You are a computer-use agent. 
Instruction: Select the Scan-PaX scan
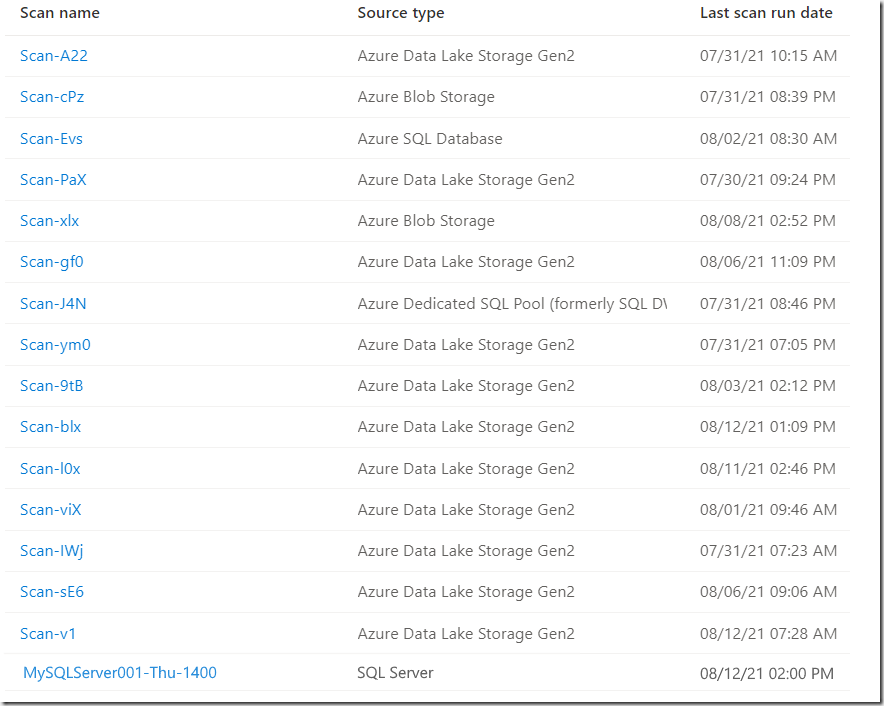[53, 180]
